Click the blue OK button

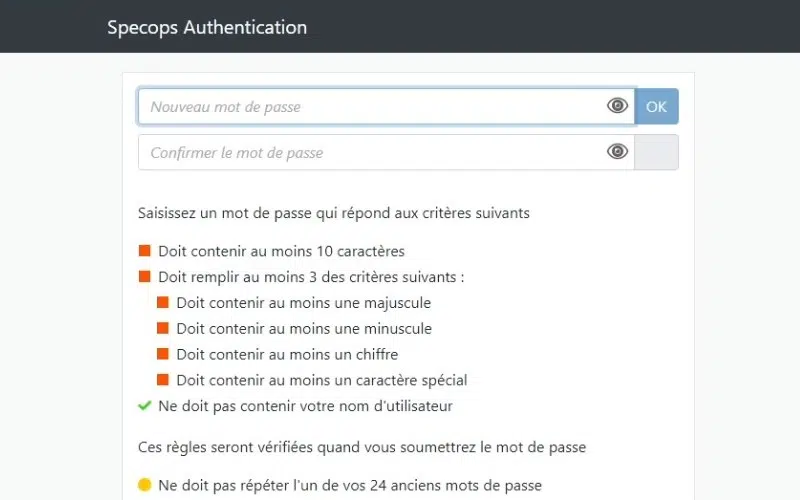(656, 106)
